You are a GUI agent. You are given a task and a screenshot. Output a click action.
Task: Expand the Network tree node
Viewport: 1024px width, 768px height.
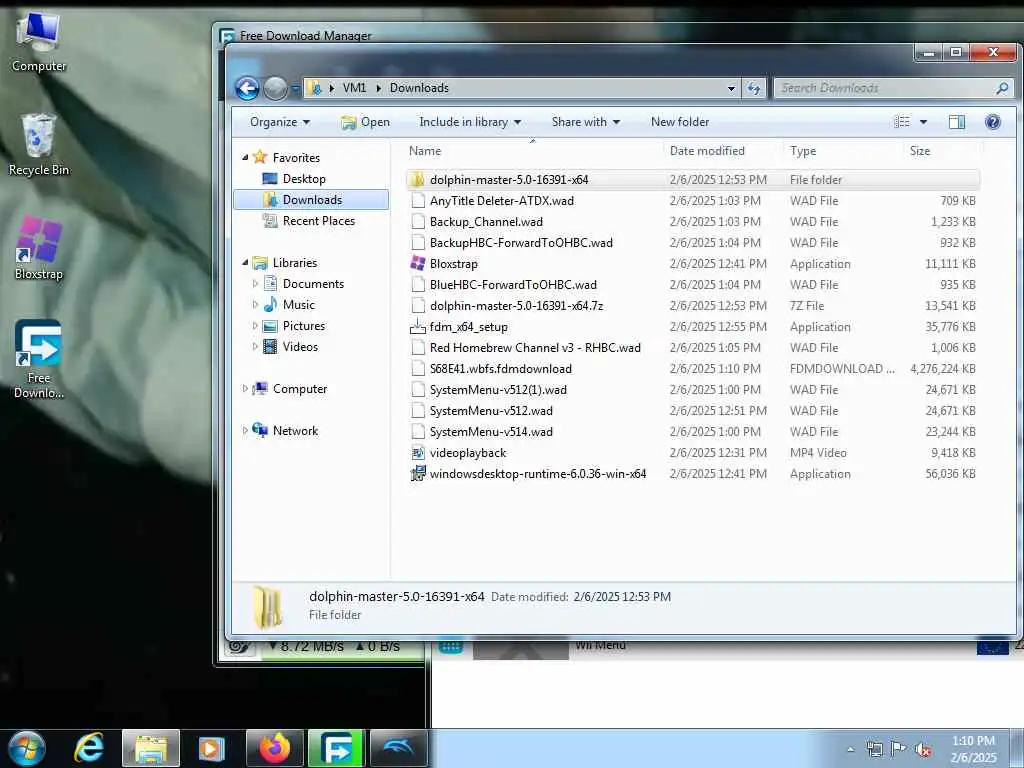245,430
